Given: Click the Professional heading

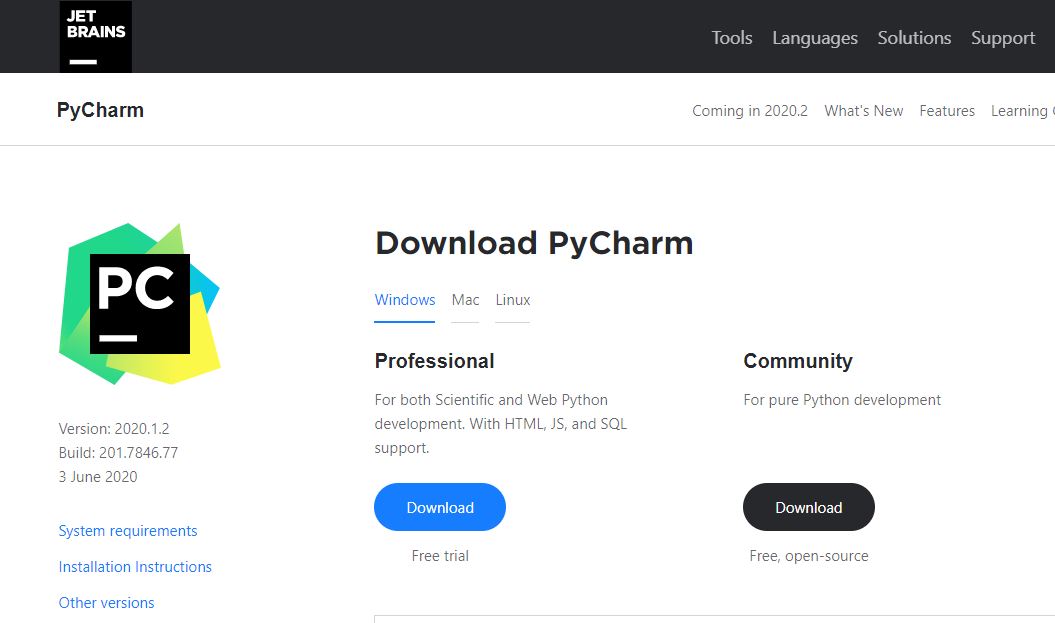Looking at the screenshot, I should 435,361.
